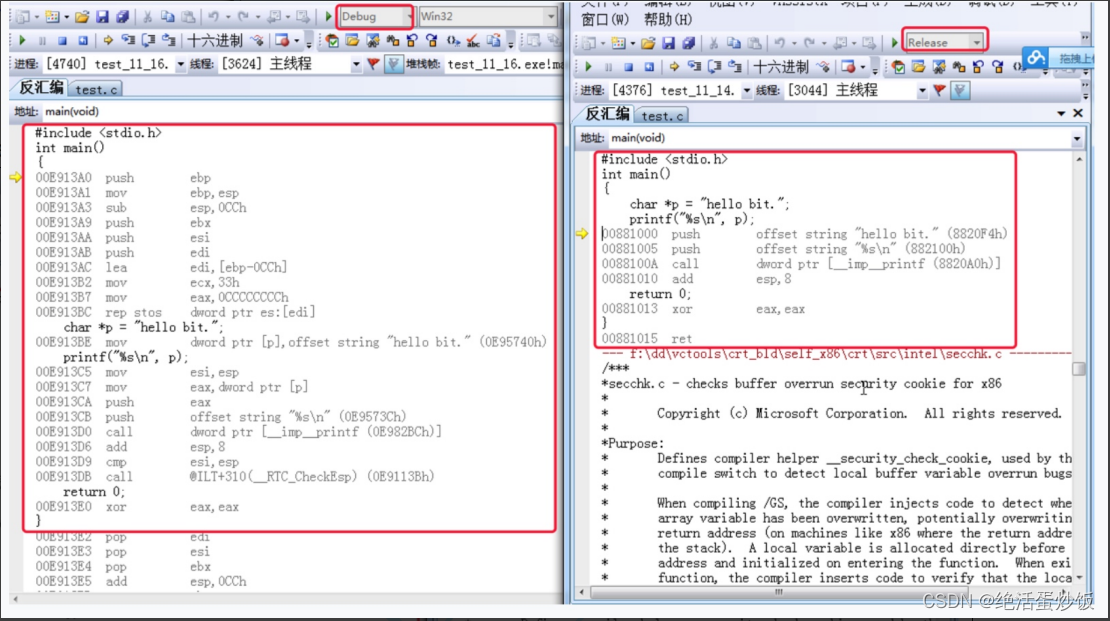Screen dimensions: 1110x621
Task: Close the right disassembly pane with X
Action: point(1077,113)
